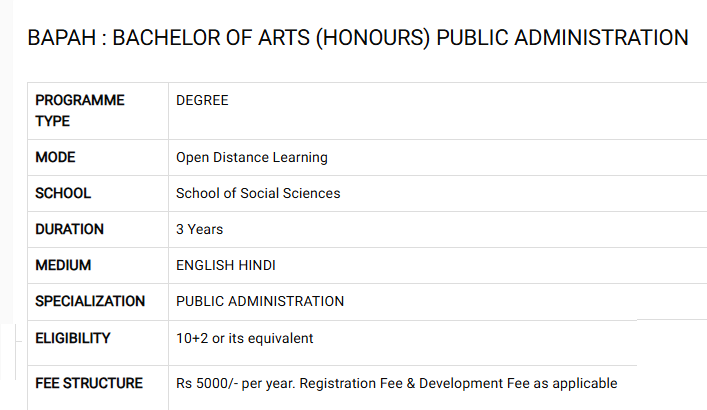Click the ELIGIBILITY row label
This screenshot has width=707, height=410.
73,338
